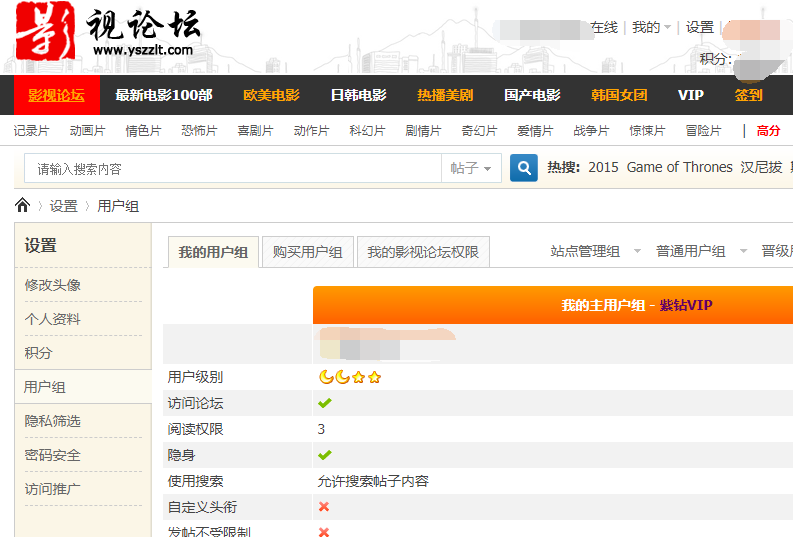Open the red 高分 link
The image size is (793, 537).
[769, 131]
